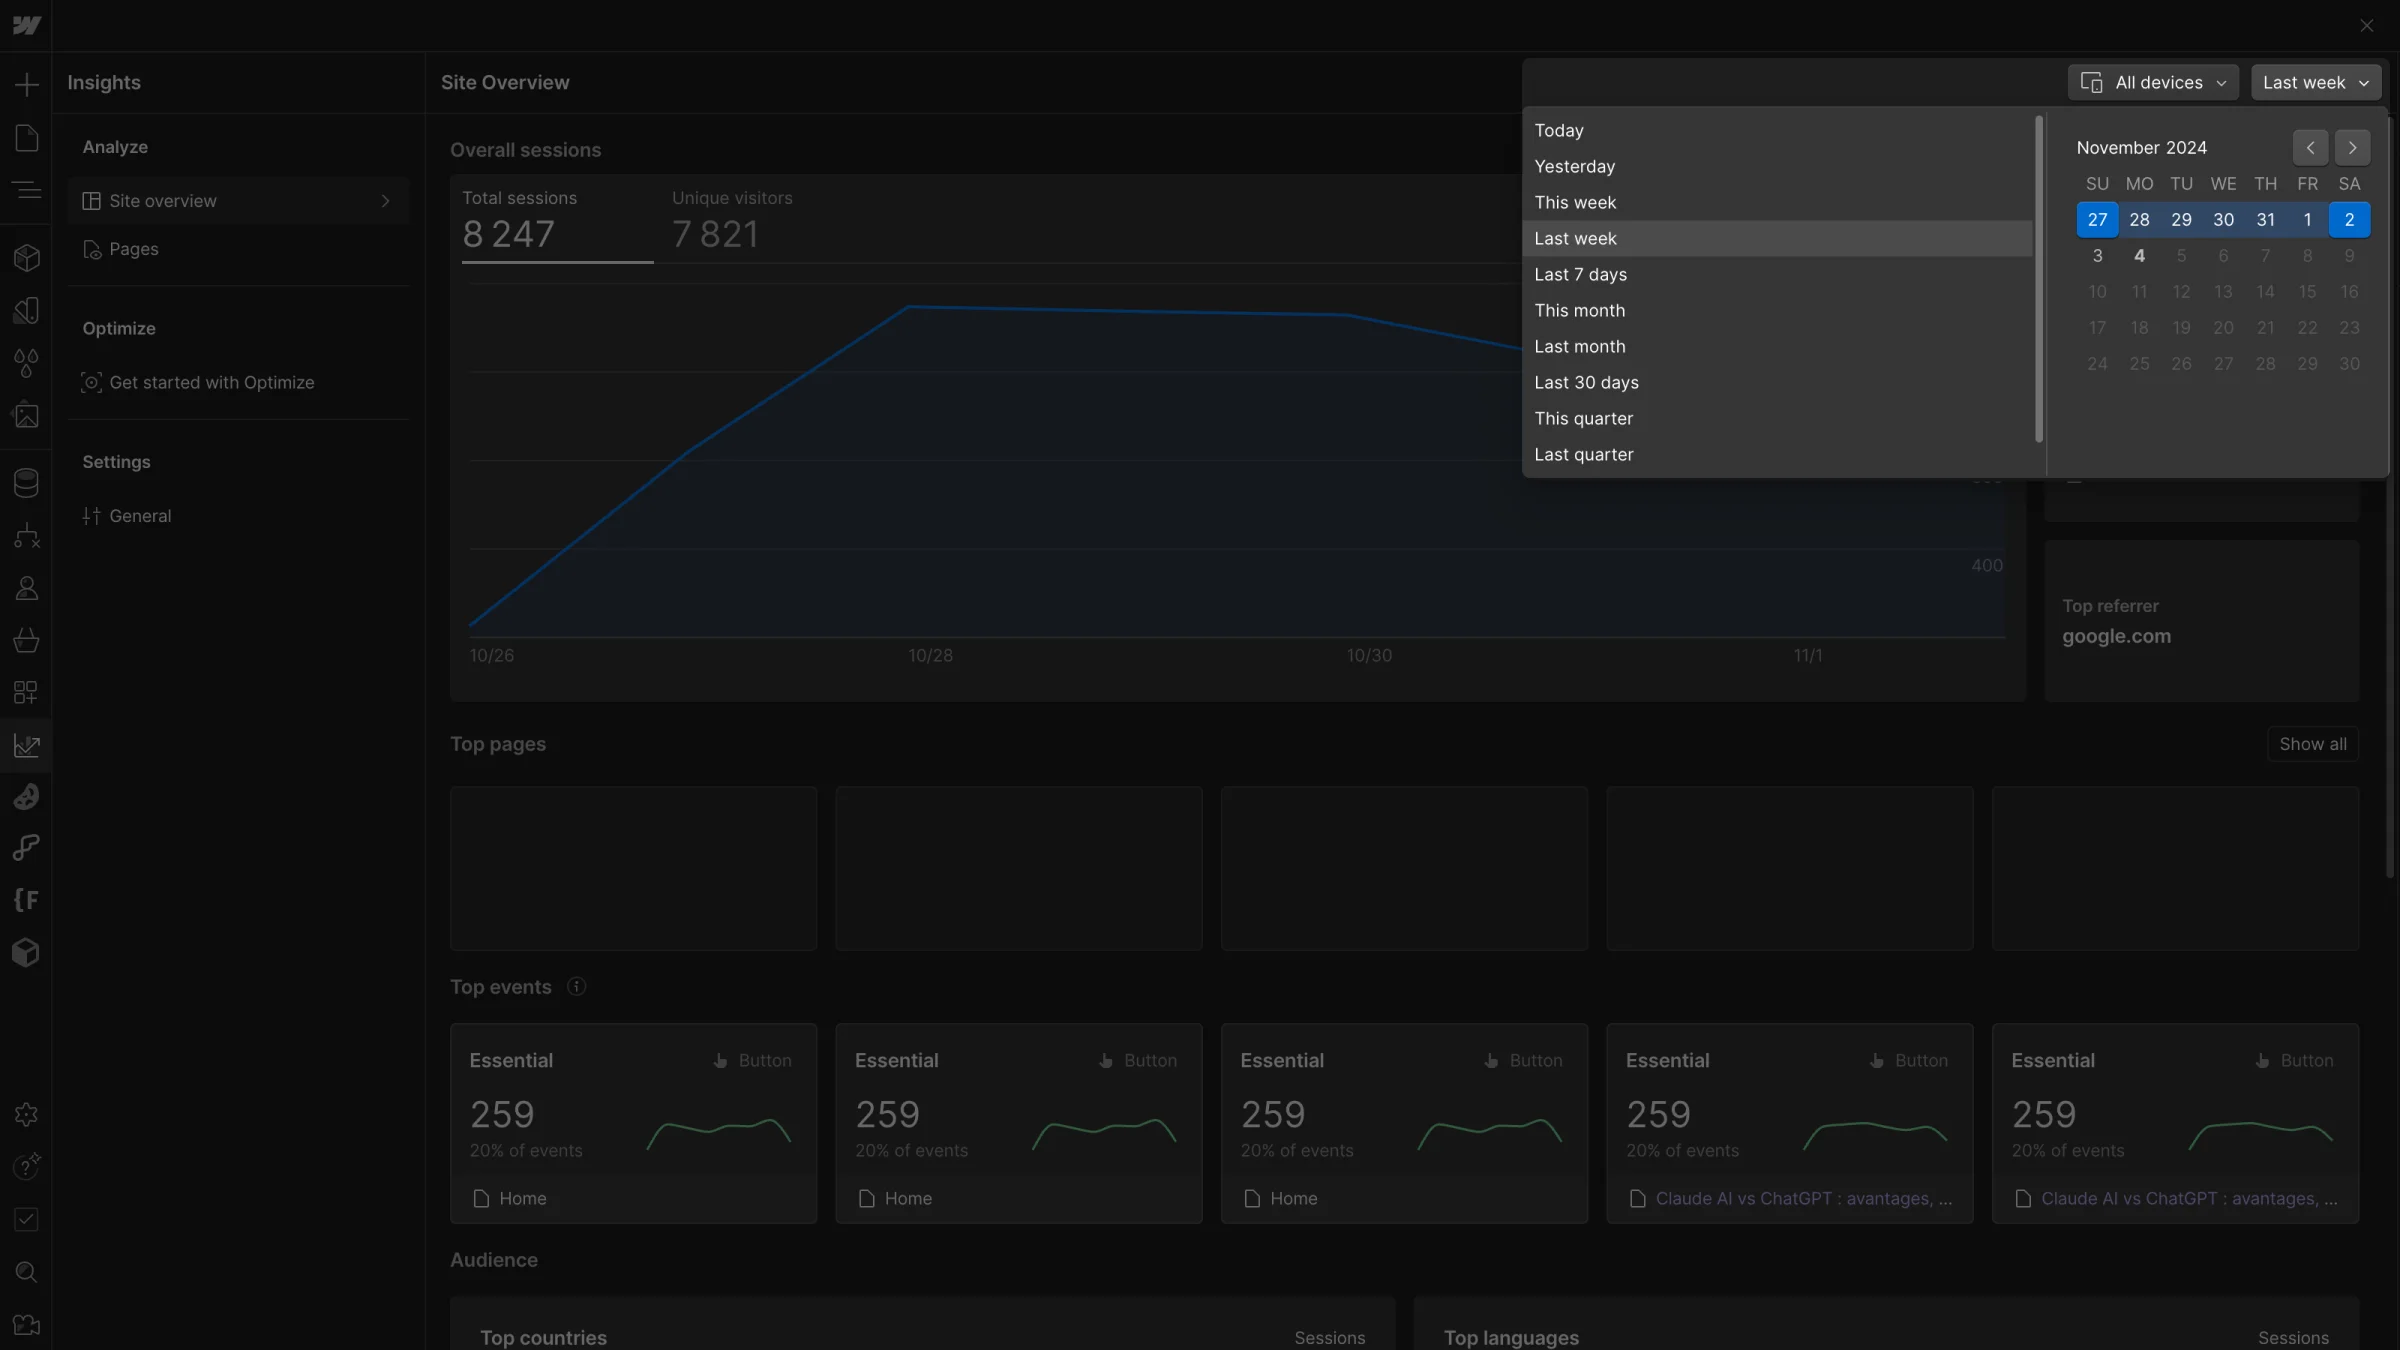Open the CMS database panel
The width and height of the screenshot is (2400, 1350).
pyautogui.click(x=26, y=483)
